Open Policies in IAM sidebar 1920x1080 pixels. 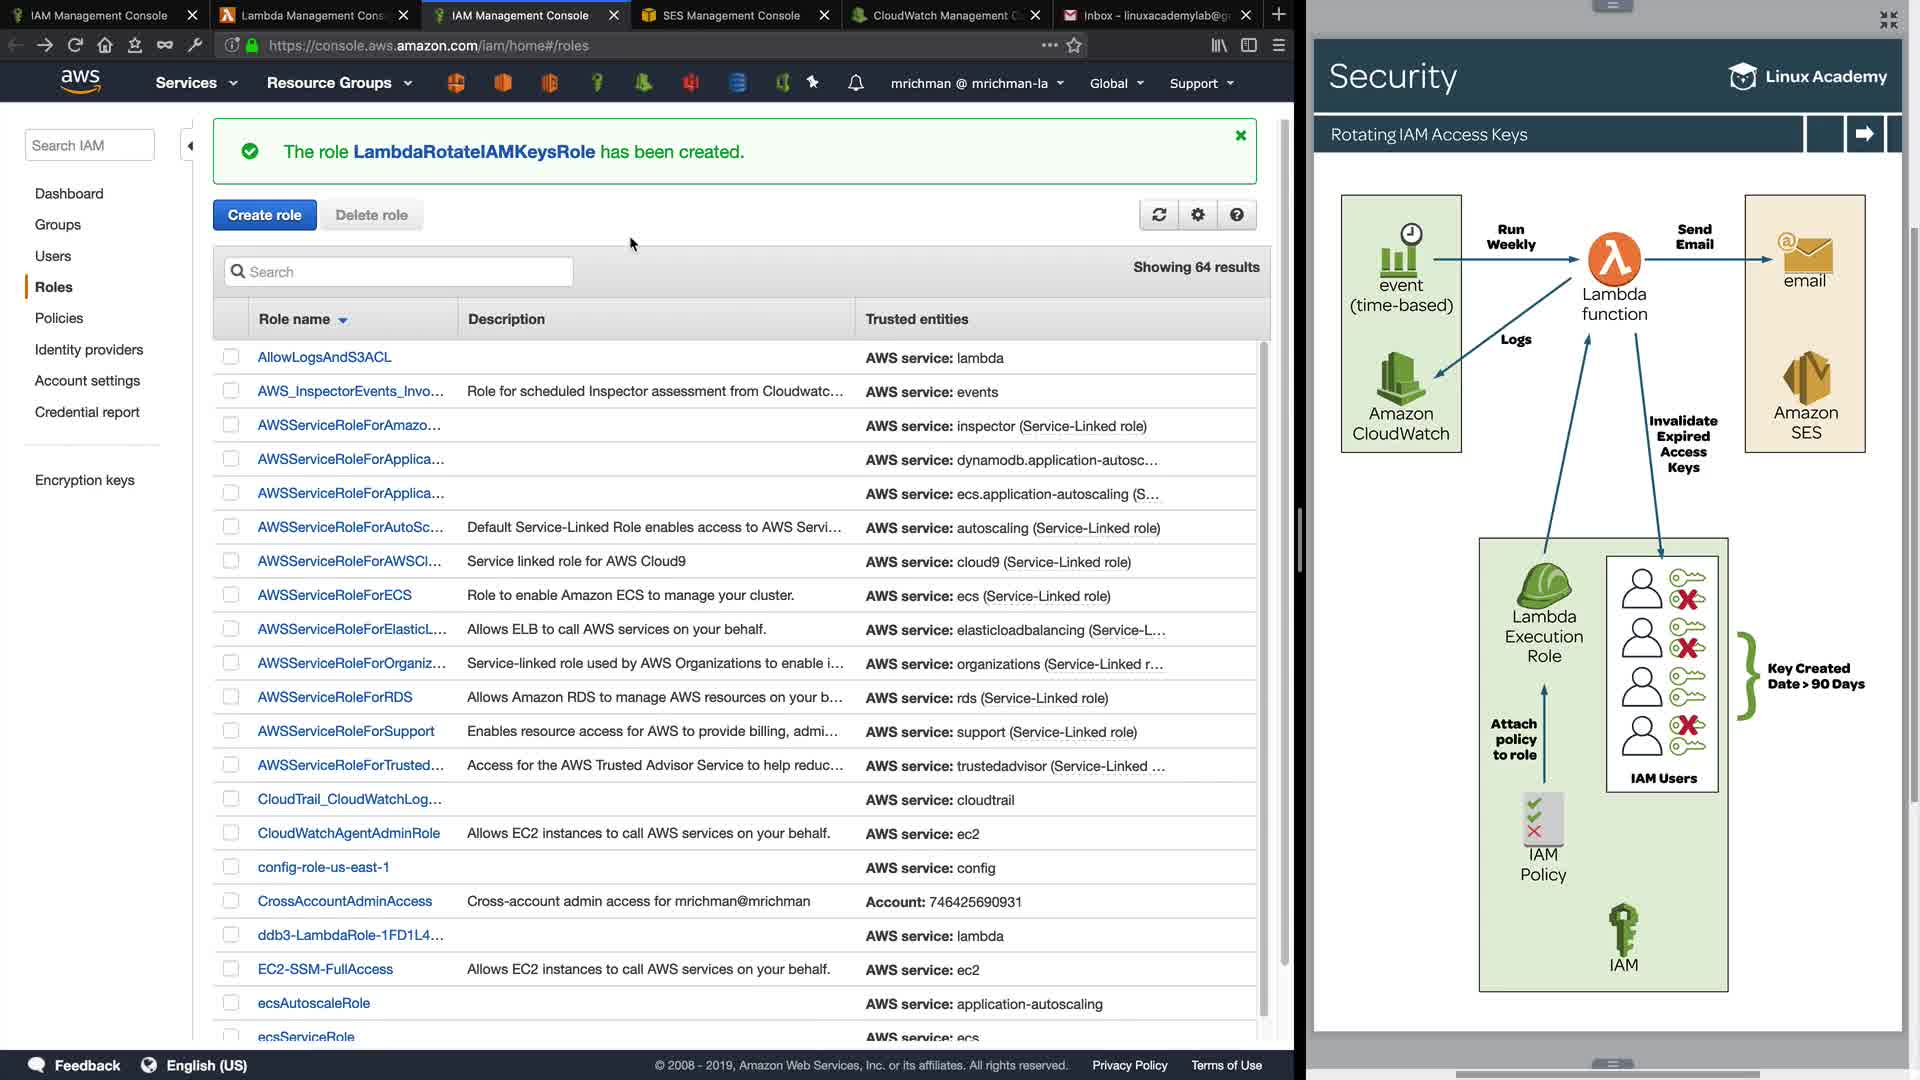[x=59, y=318]
